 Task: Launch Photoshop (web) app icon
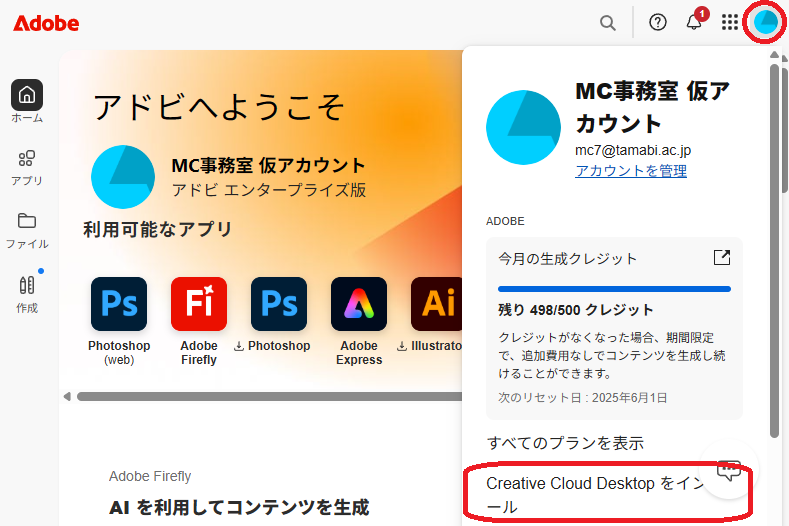119,304
